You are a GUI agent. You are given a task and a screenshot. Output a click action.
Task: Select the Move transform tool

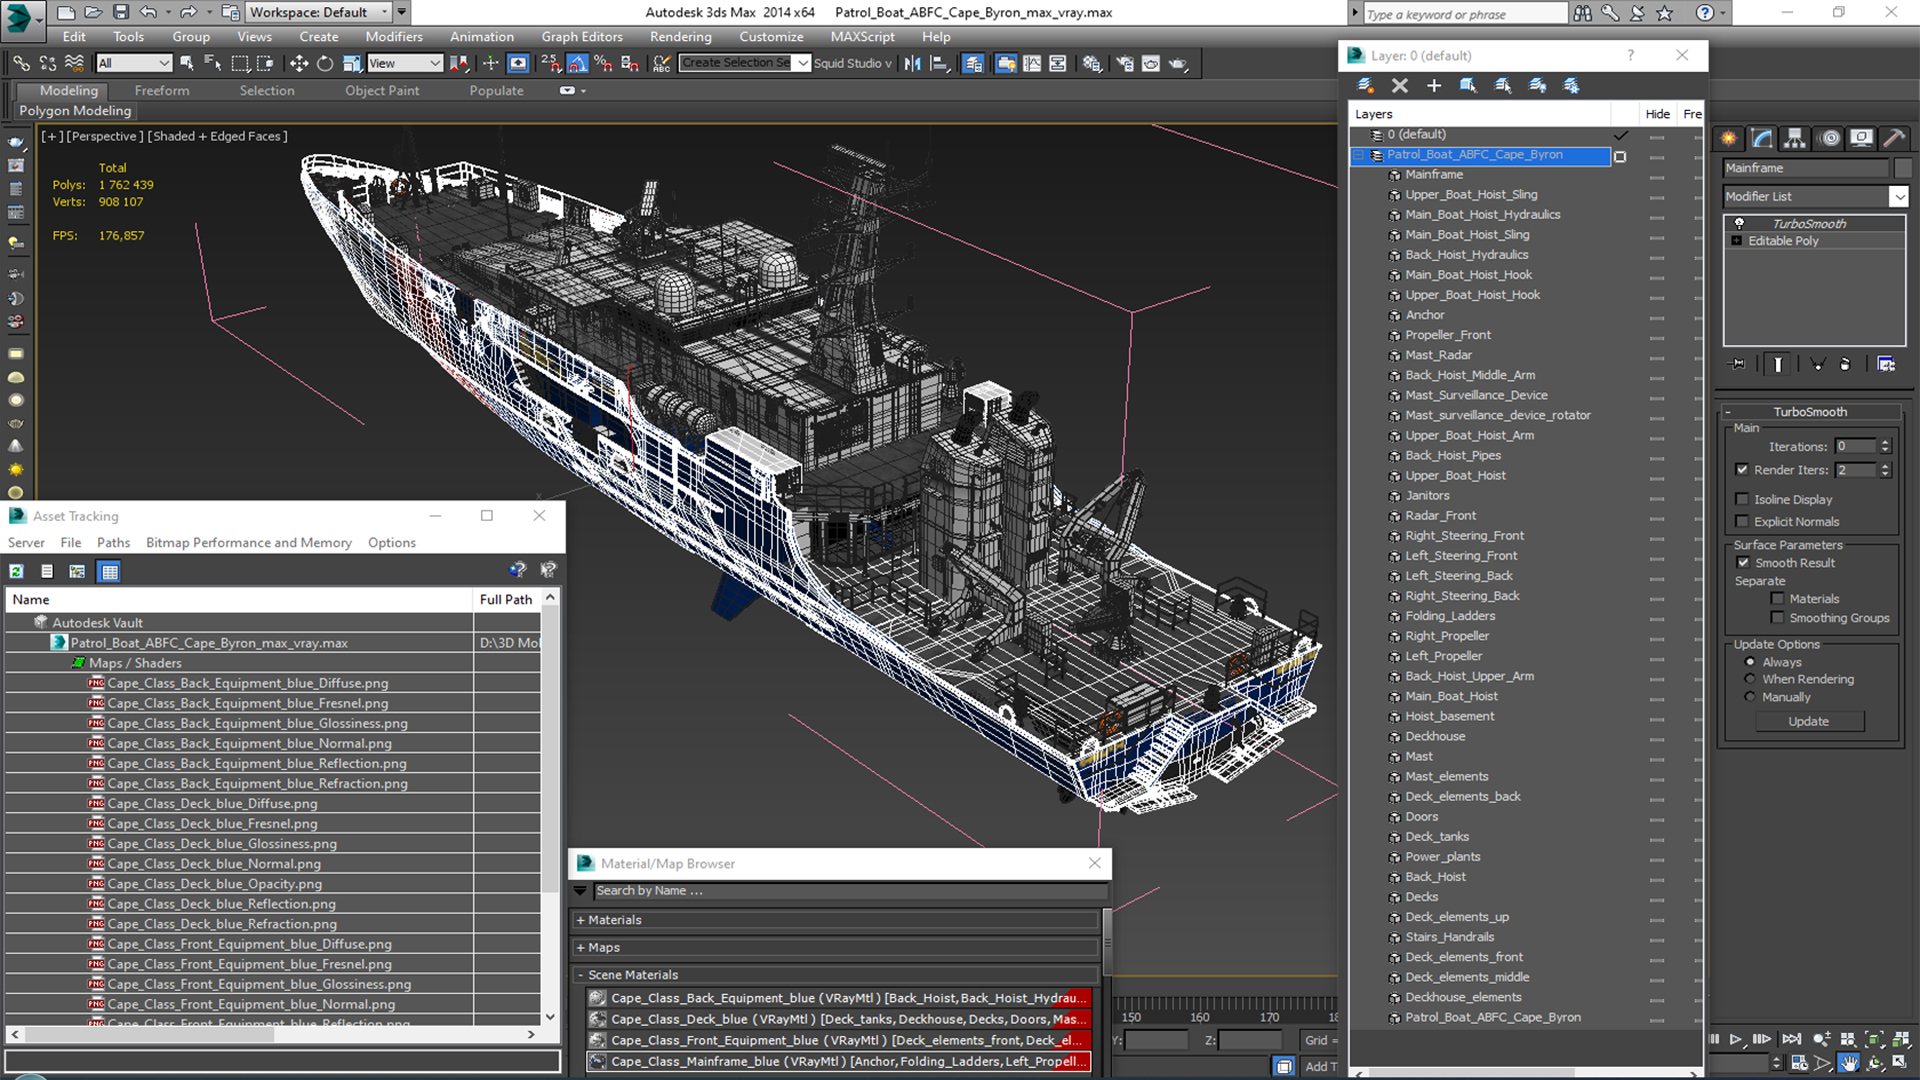298,63
